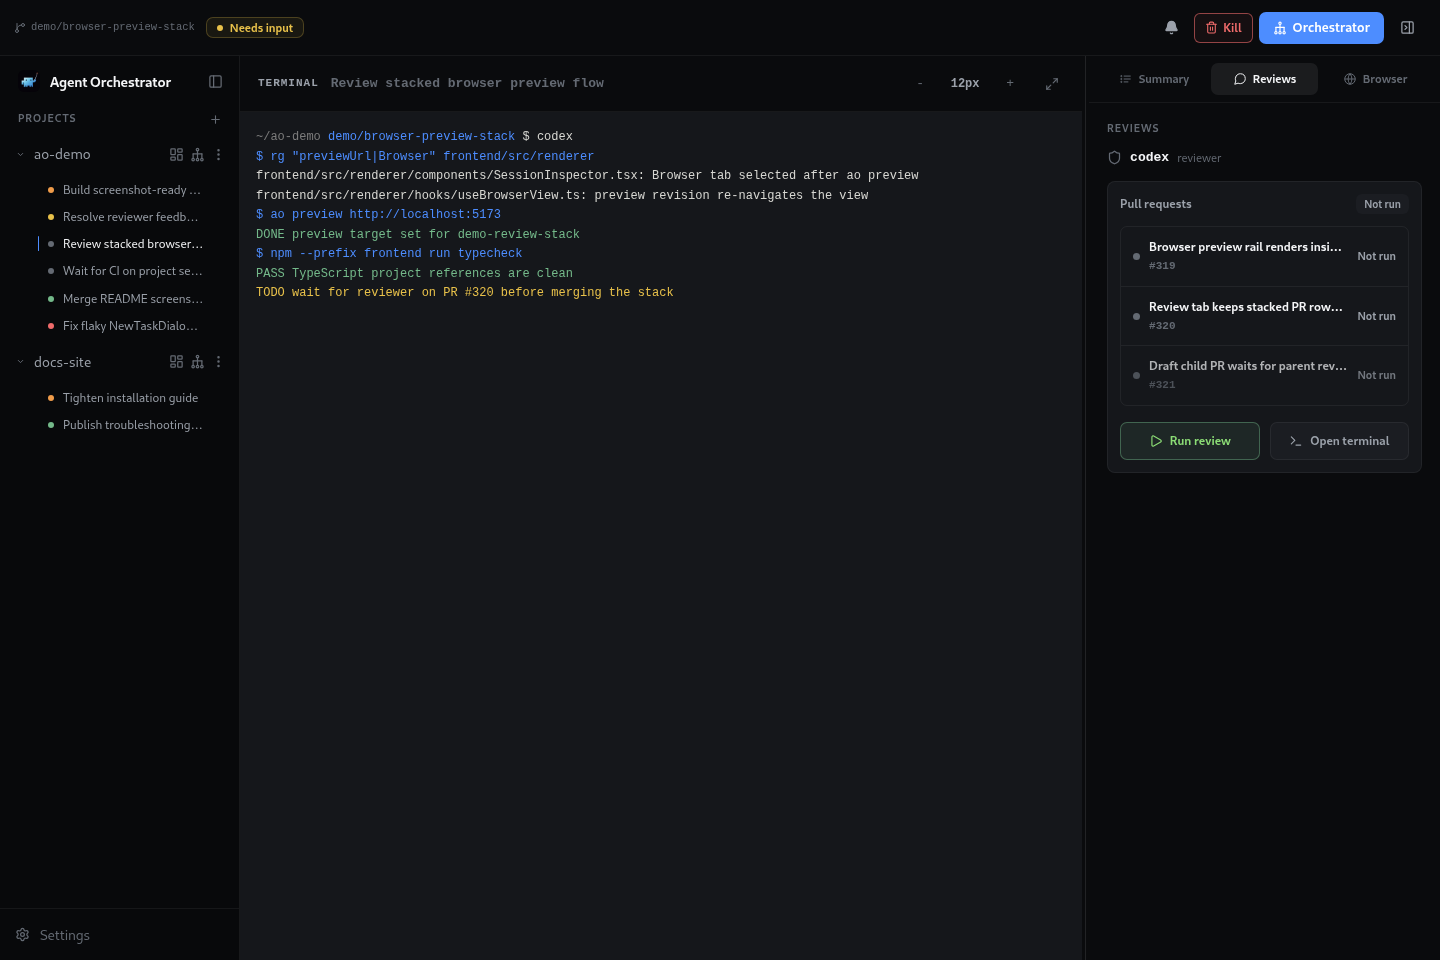Switch to the Reviews tab

point(1264,79)
